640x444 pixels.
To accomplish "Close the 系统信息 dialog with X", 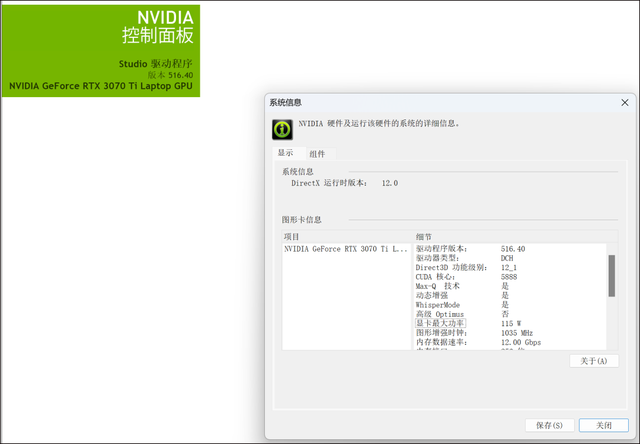I will [625, 102].
